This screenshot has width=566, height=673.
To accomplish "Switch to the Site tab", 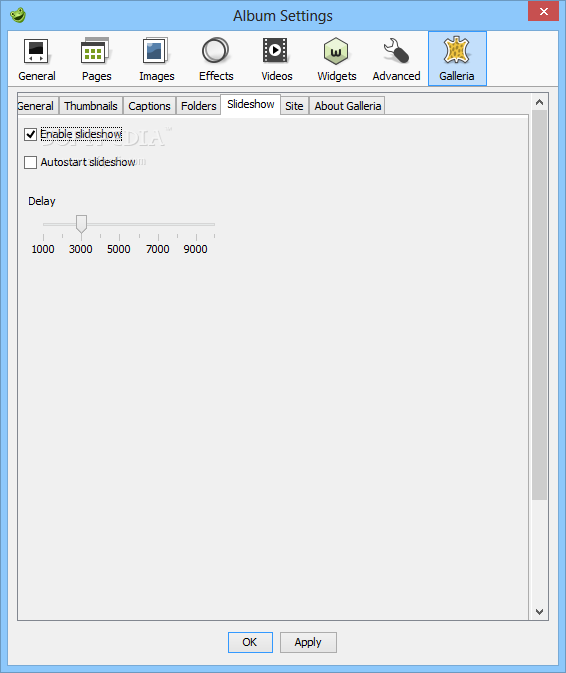I will coord(294,106).
